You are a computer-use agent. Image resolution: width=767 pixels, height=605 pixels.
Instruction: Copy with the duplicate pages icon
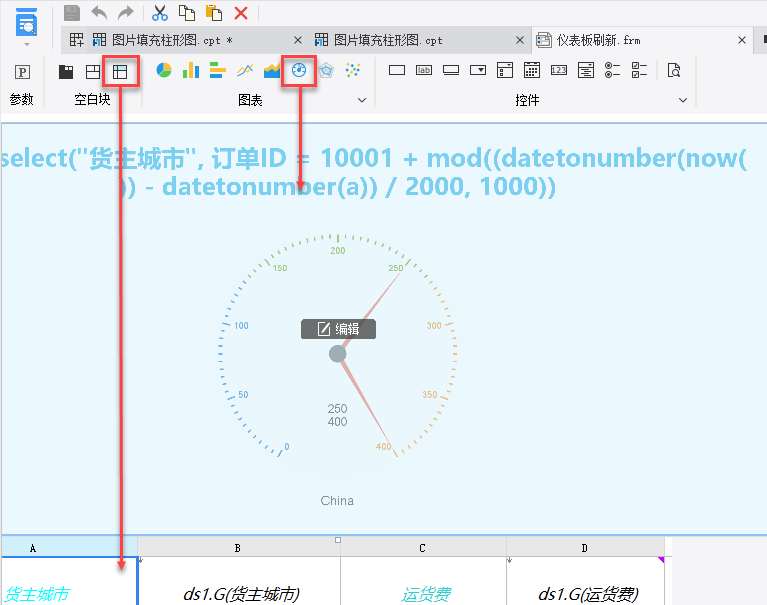187,13
